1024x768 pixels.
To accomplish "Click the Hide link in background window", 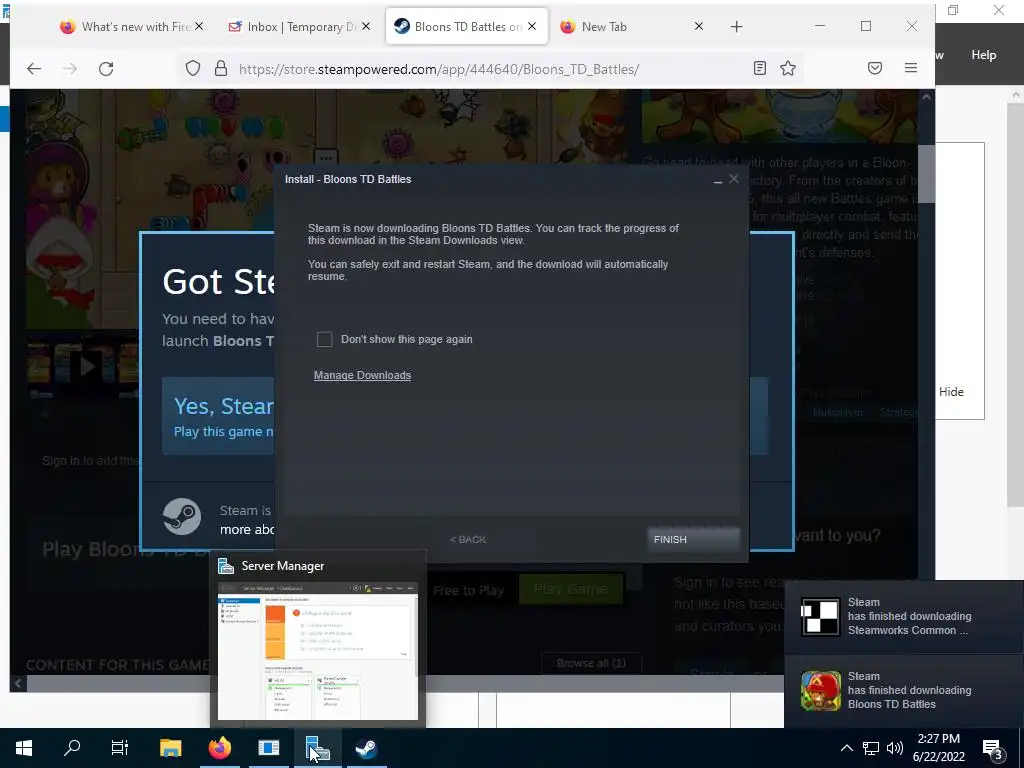I will [x=951, y=392].
